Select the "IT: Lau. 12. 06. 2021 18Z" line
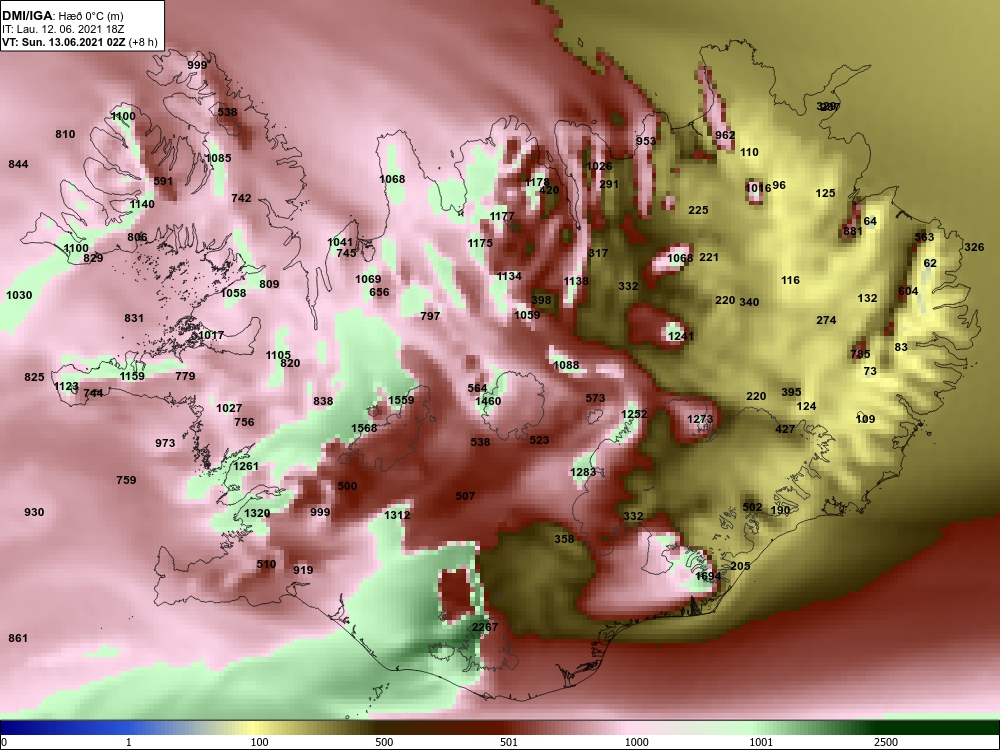This screenshot has height=750, width=1000. 62,29
